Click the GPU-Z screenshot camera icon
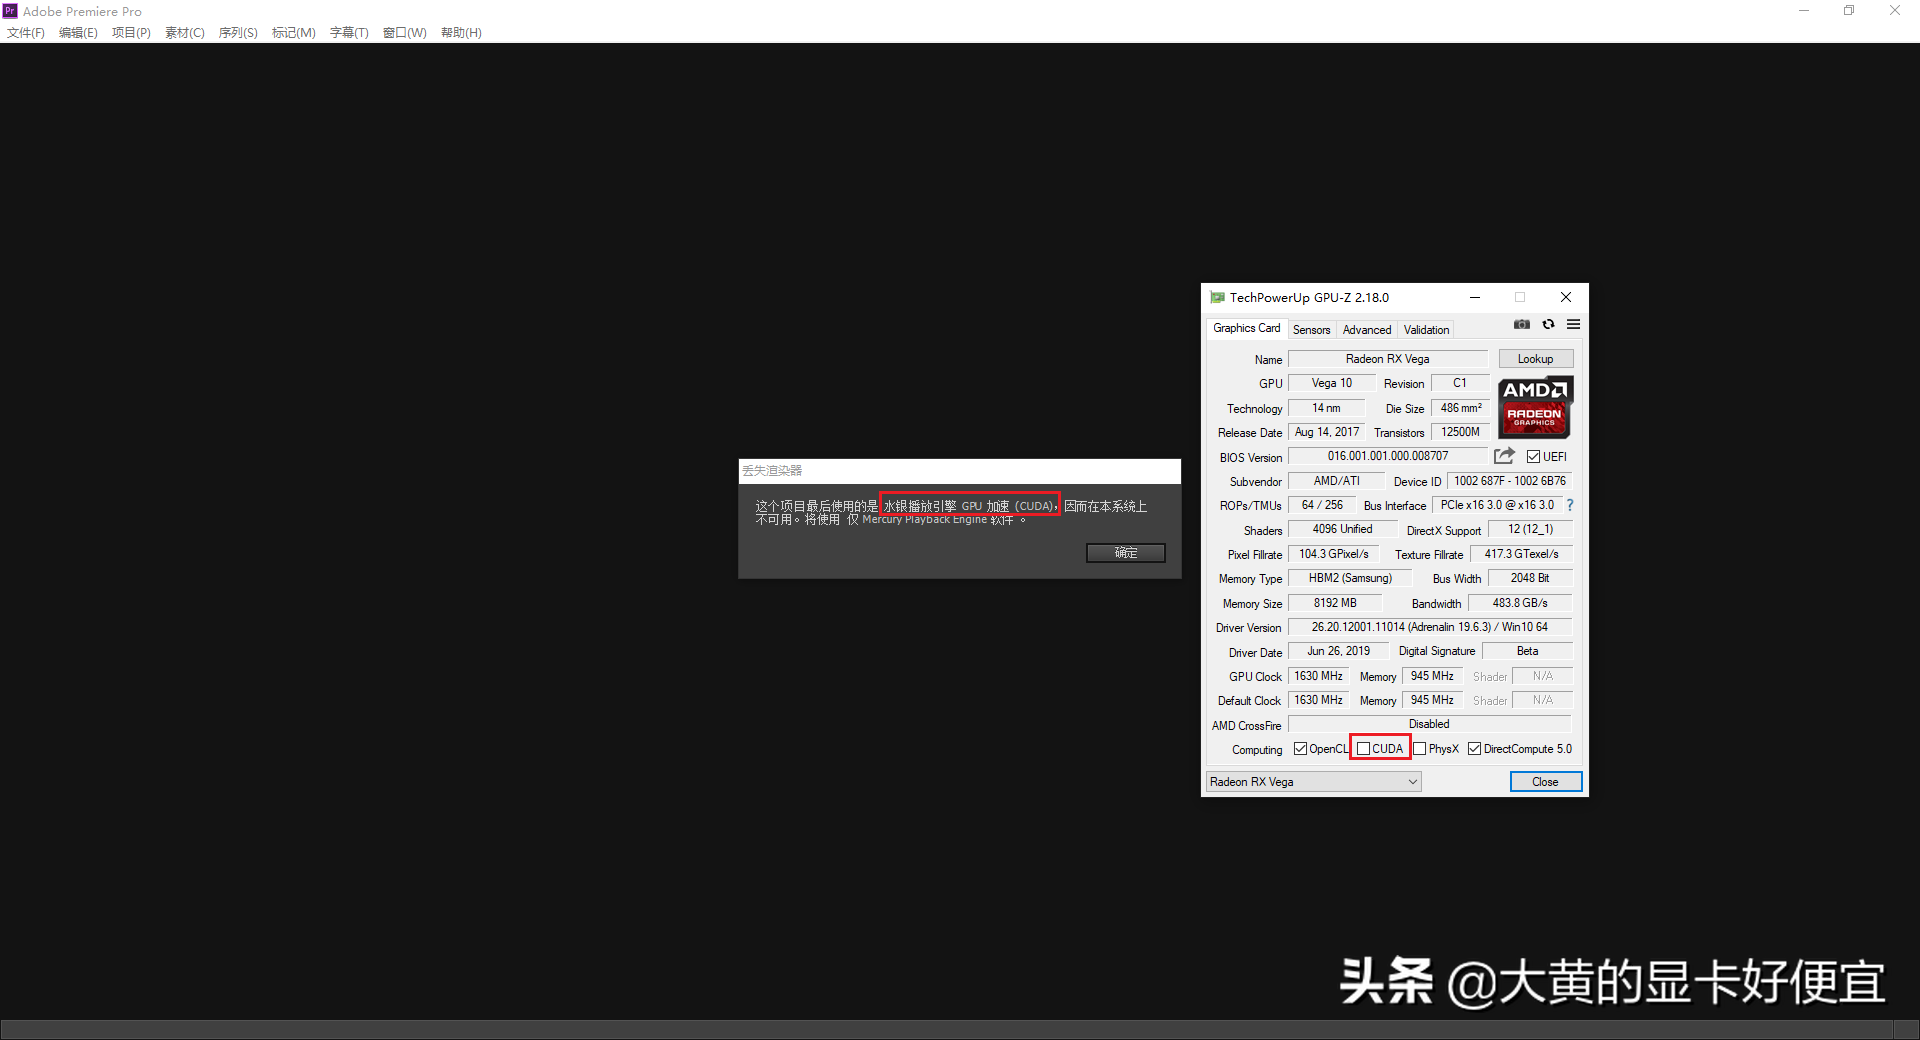Screen dimensions: 1920x1040 pos(1522,324)
